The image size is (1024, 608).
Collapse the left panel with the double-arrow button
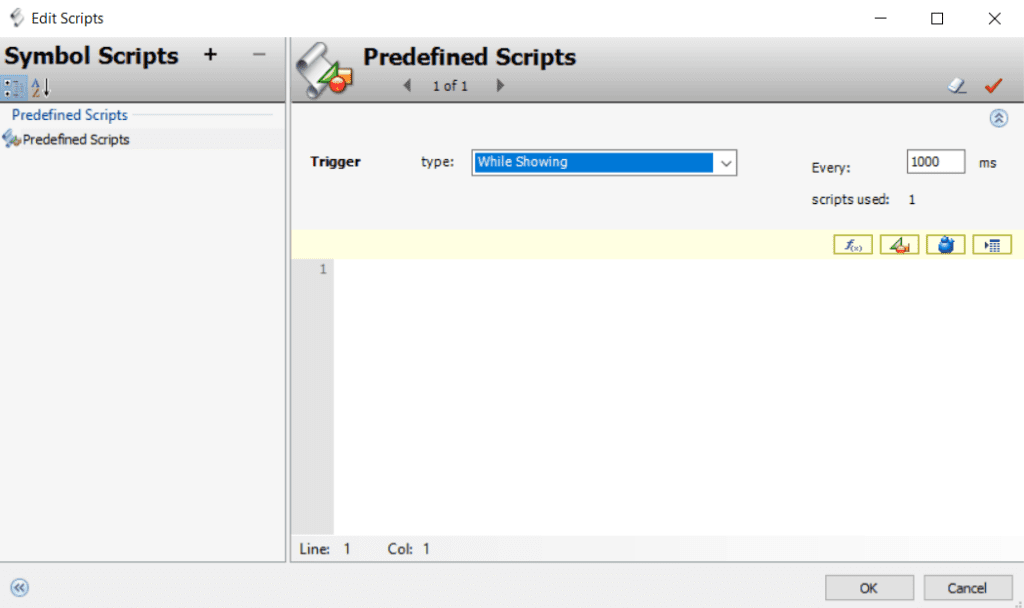pos(18,588)
